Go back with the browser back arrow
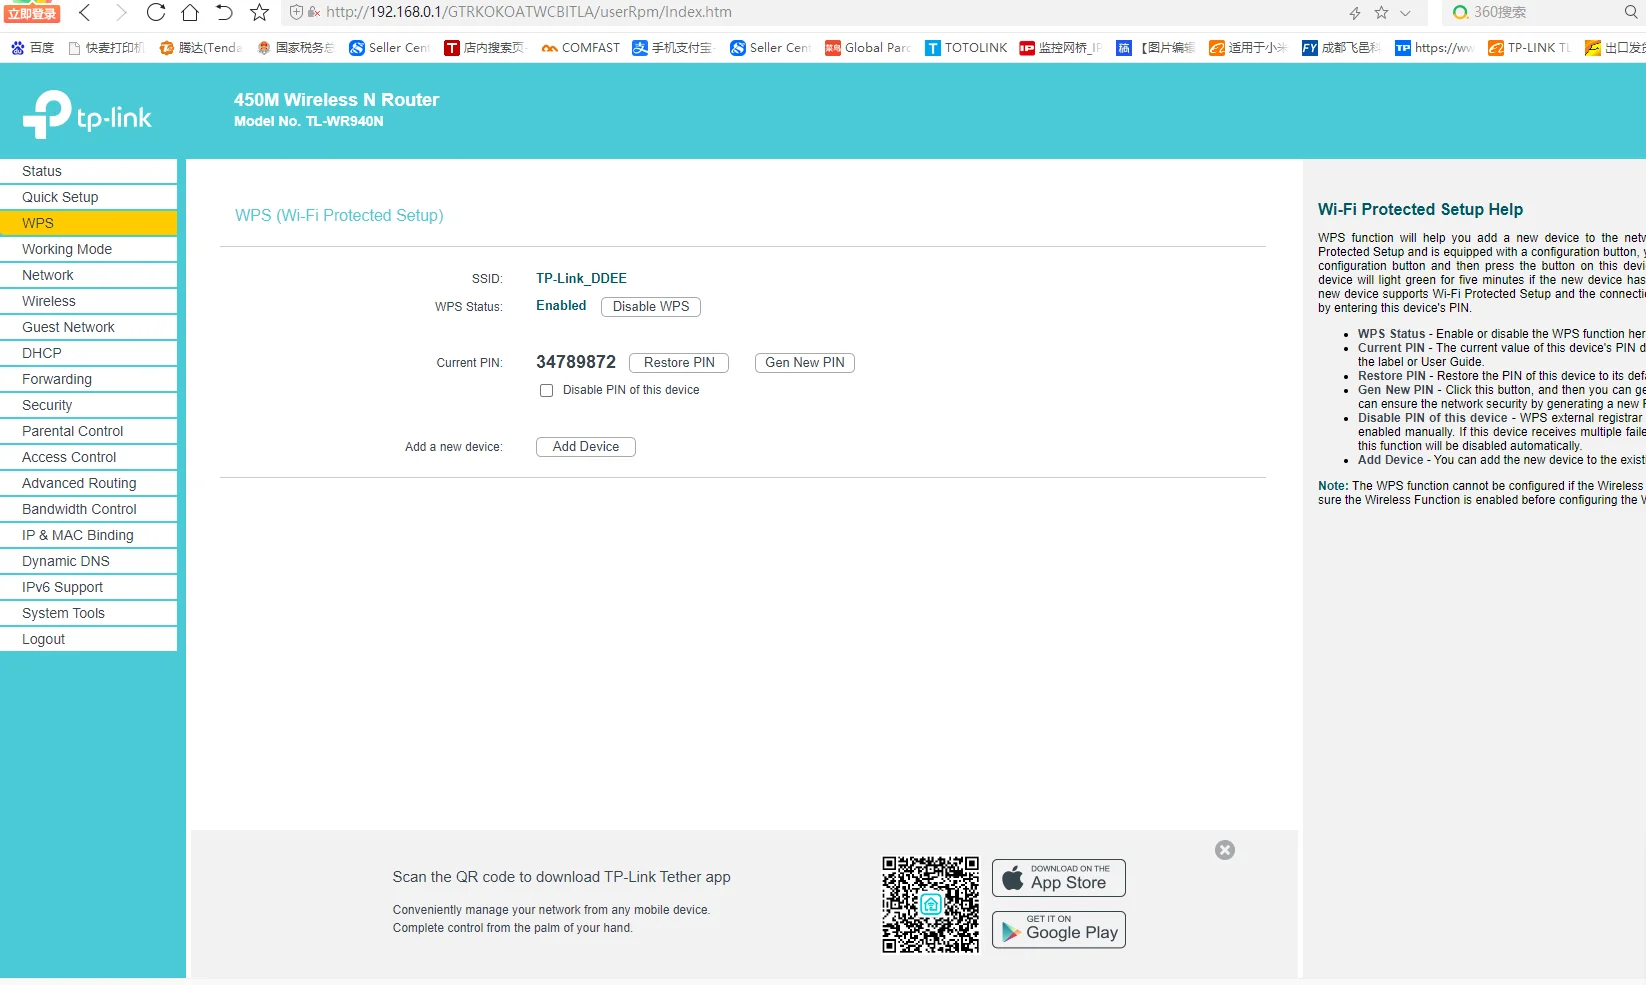 coord(85,13)
